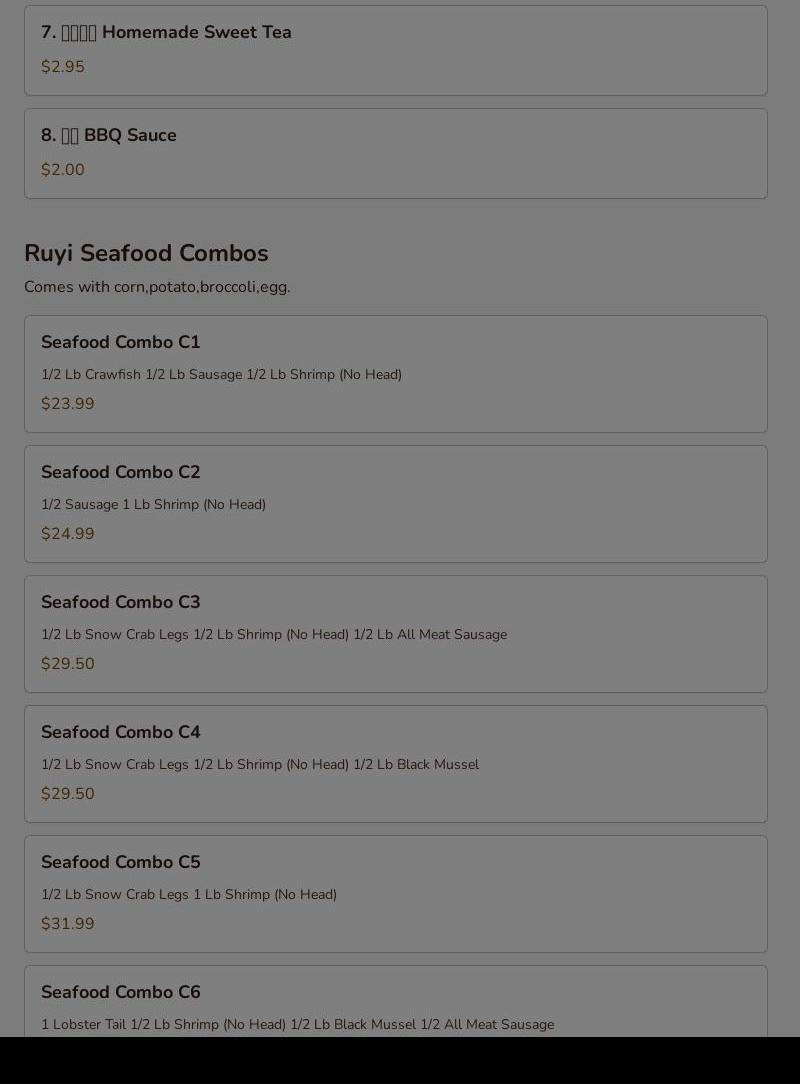Click the $29.50 price under Combo C3
800x1084 pixels.
tap(68, 664)
